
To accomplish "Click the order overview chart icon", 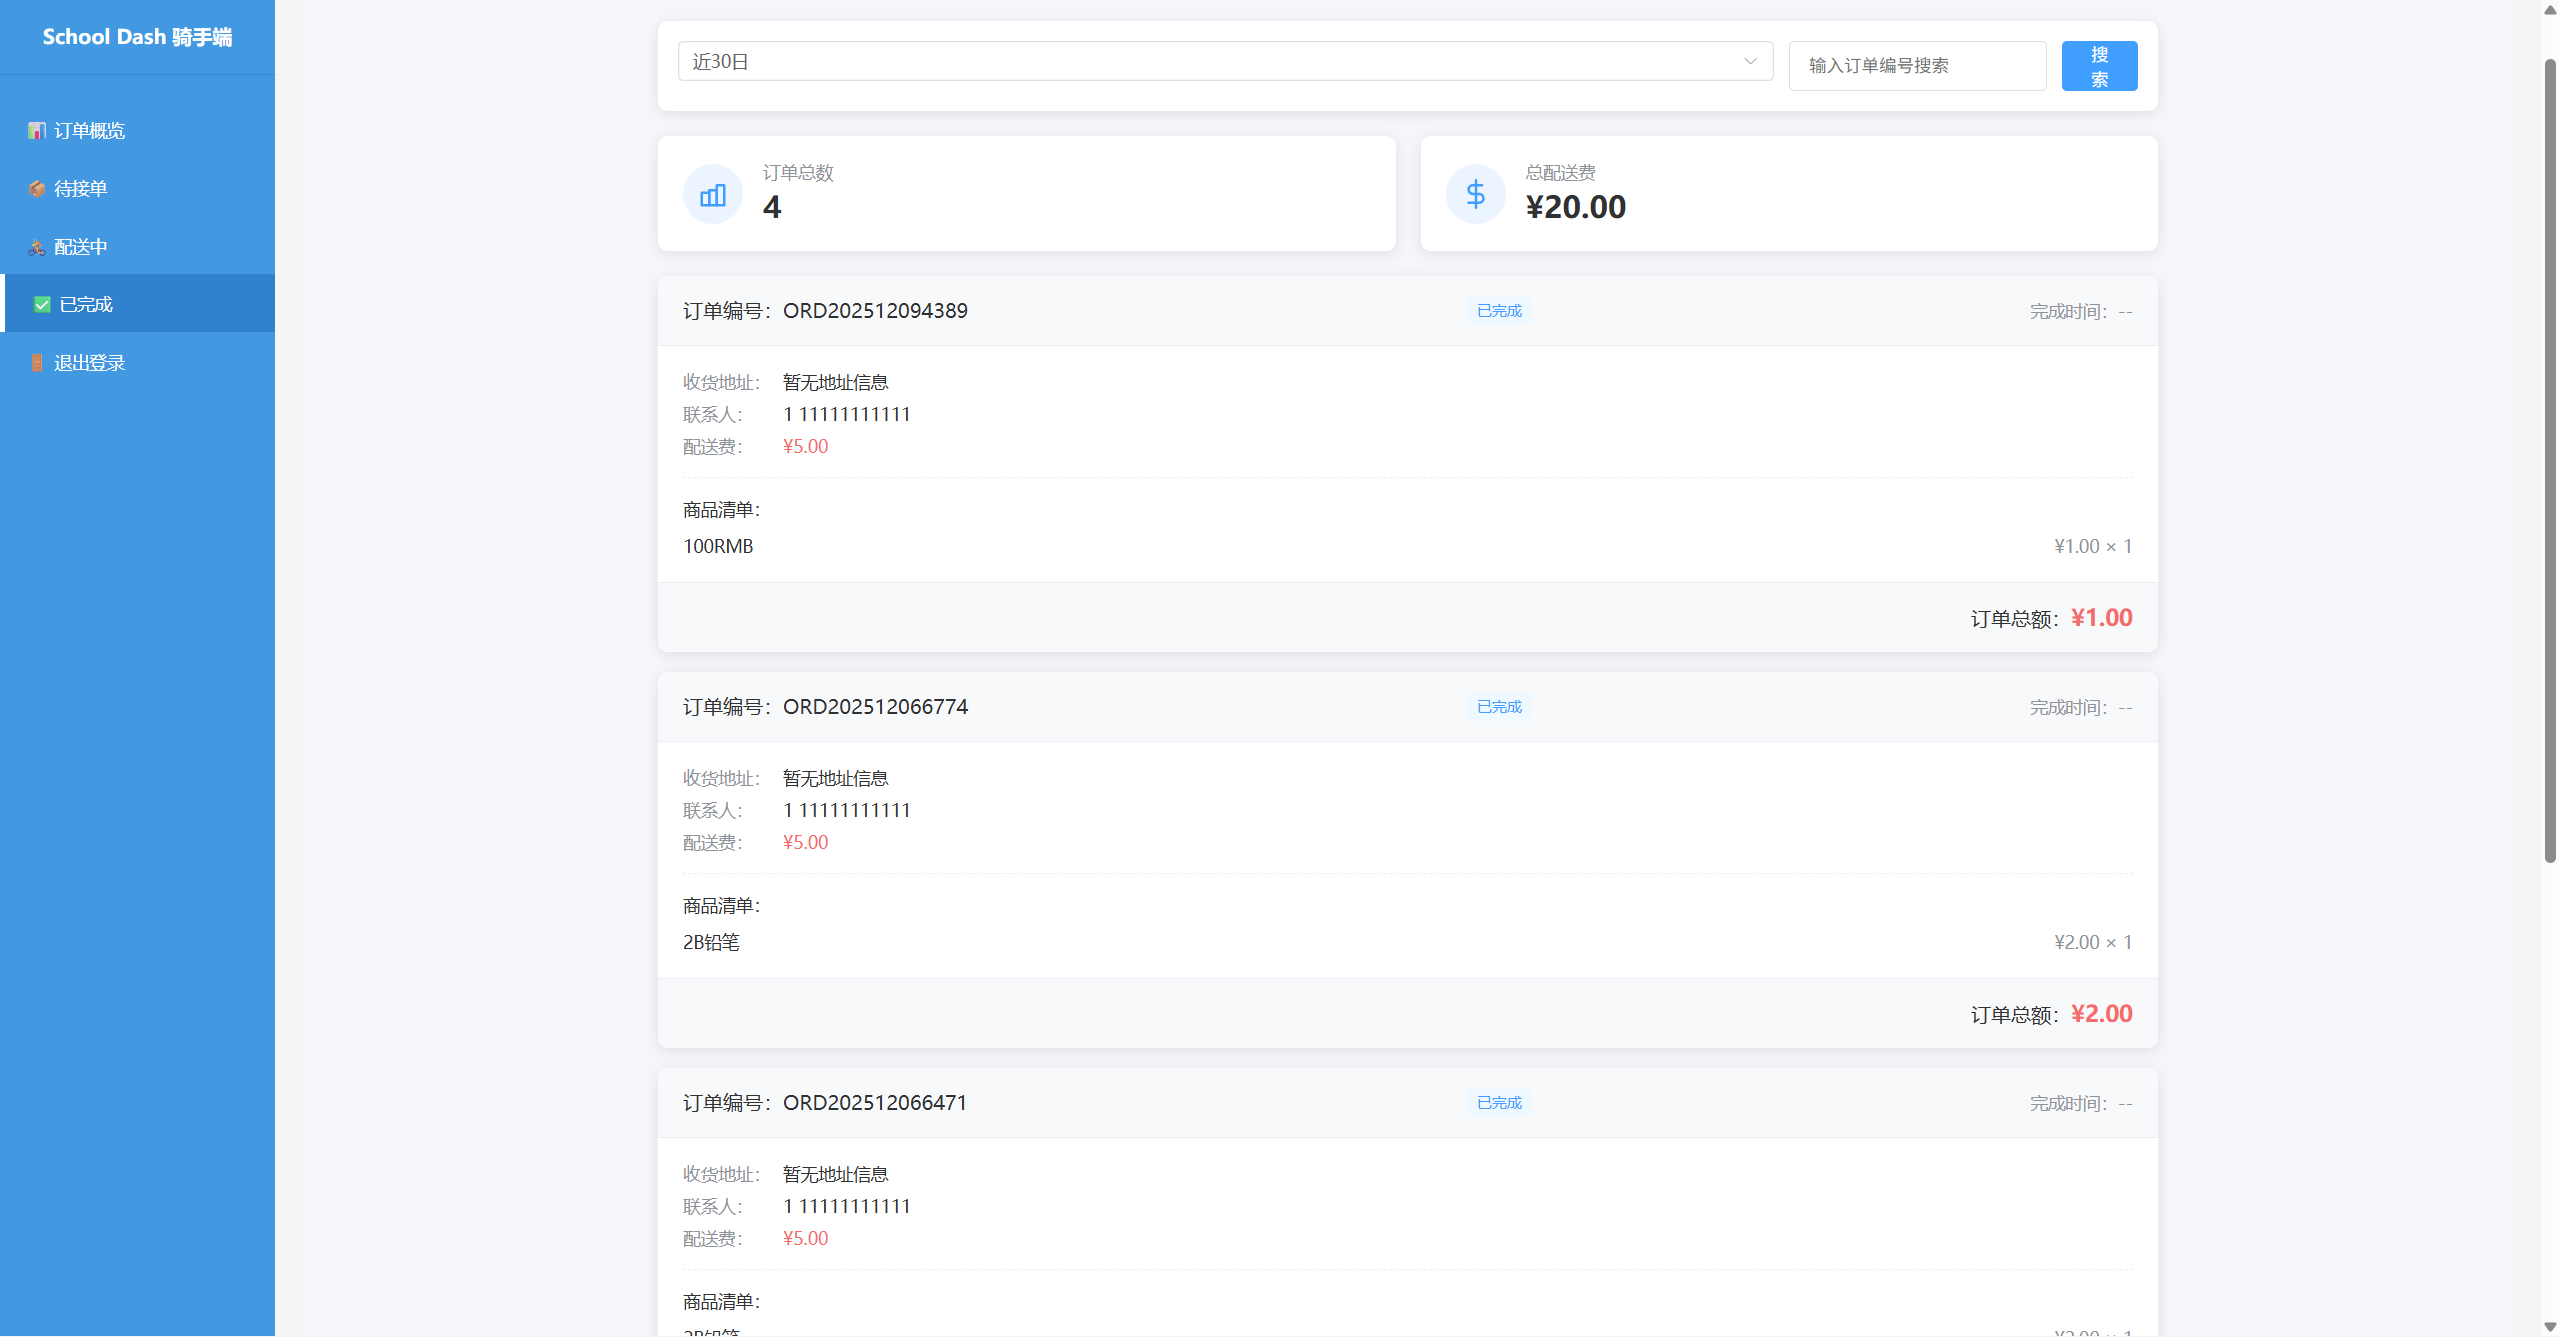I will (x=37, y=131).
